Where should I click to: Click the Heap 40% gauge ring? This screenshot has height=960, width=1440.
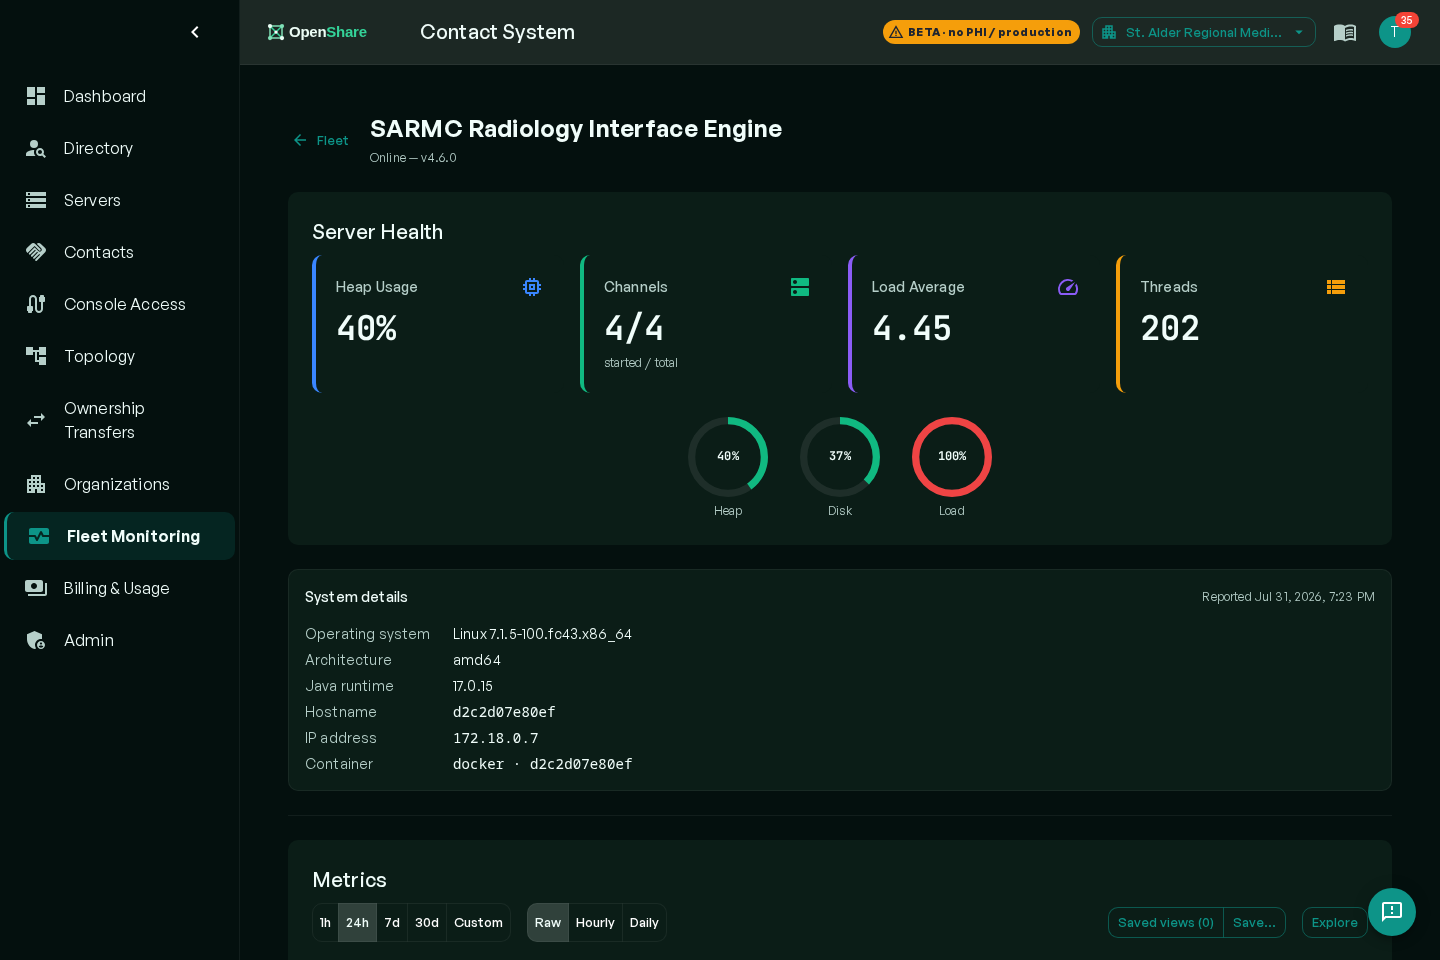tap(728, 457)
